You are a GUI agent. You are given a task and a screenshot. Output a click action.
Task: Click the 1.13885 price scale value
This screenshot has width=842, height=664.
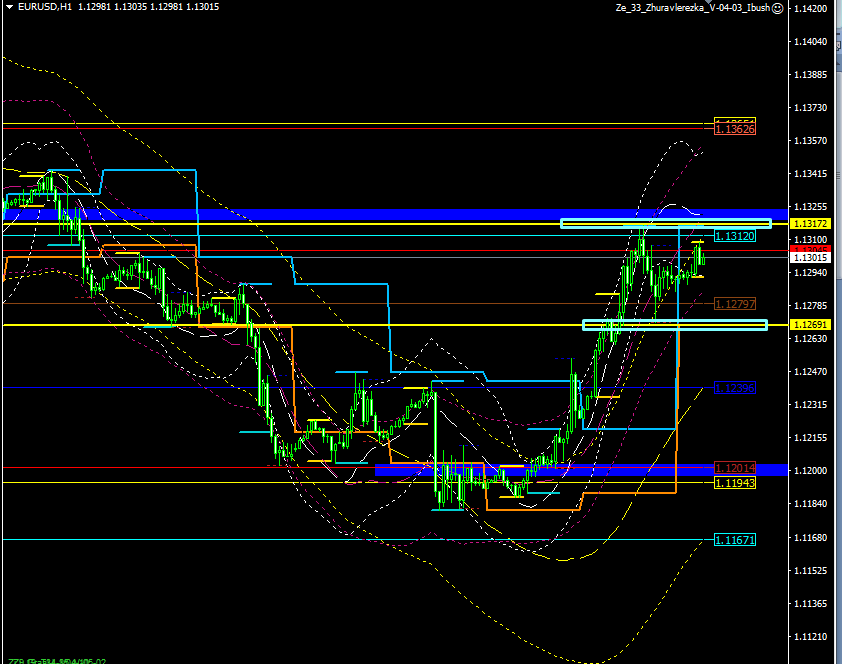tap(810, 75)
